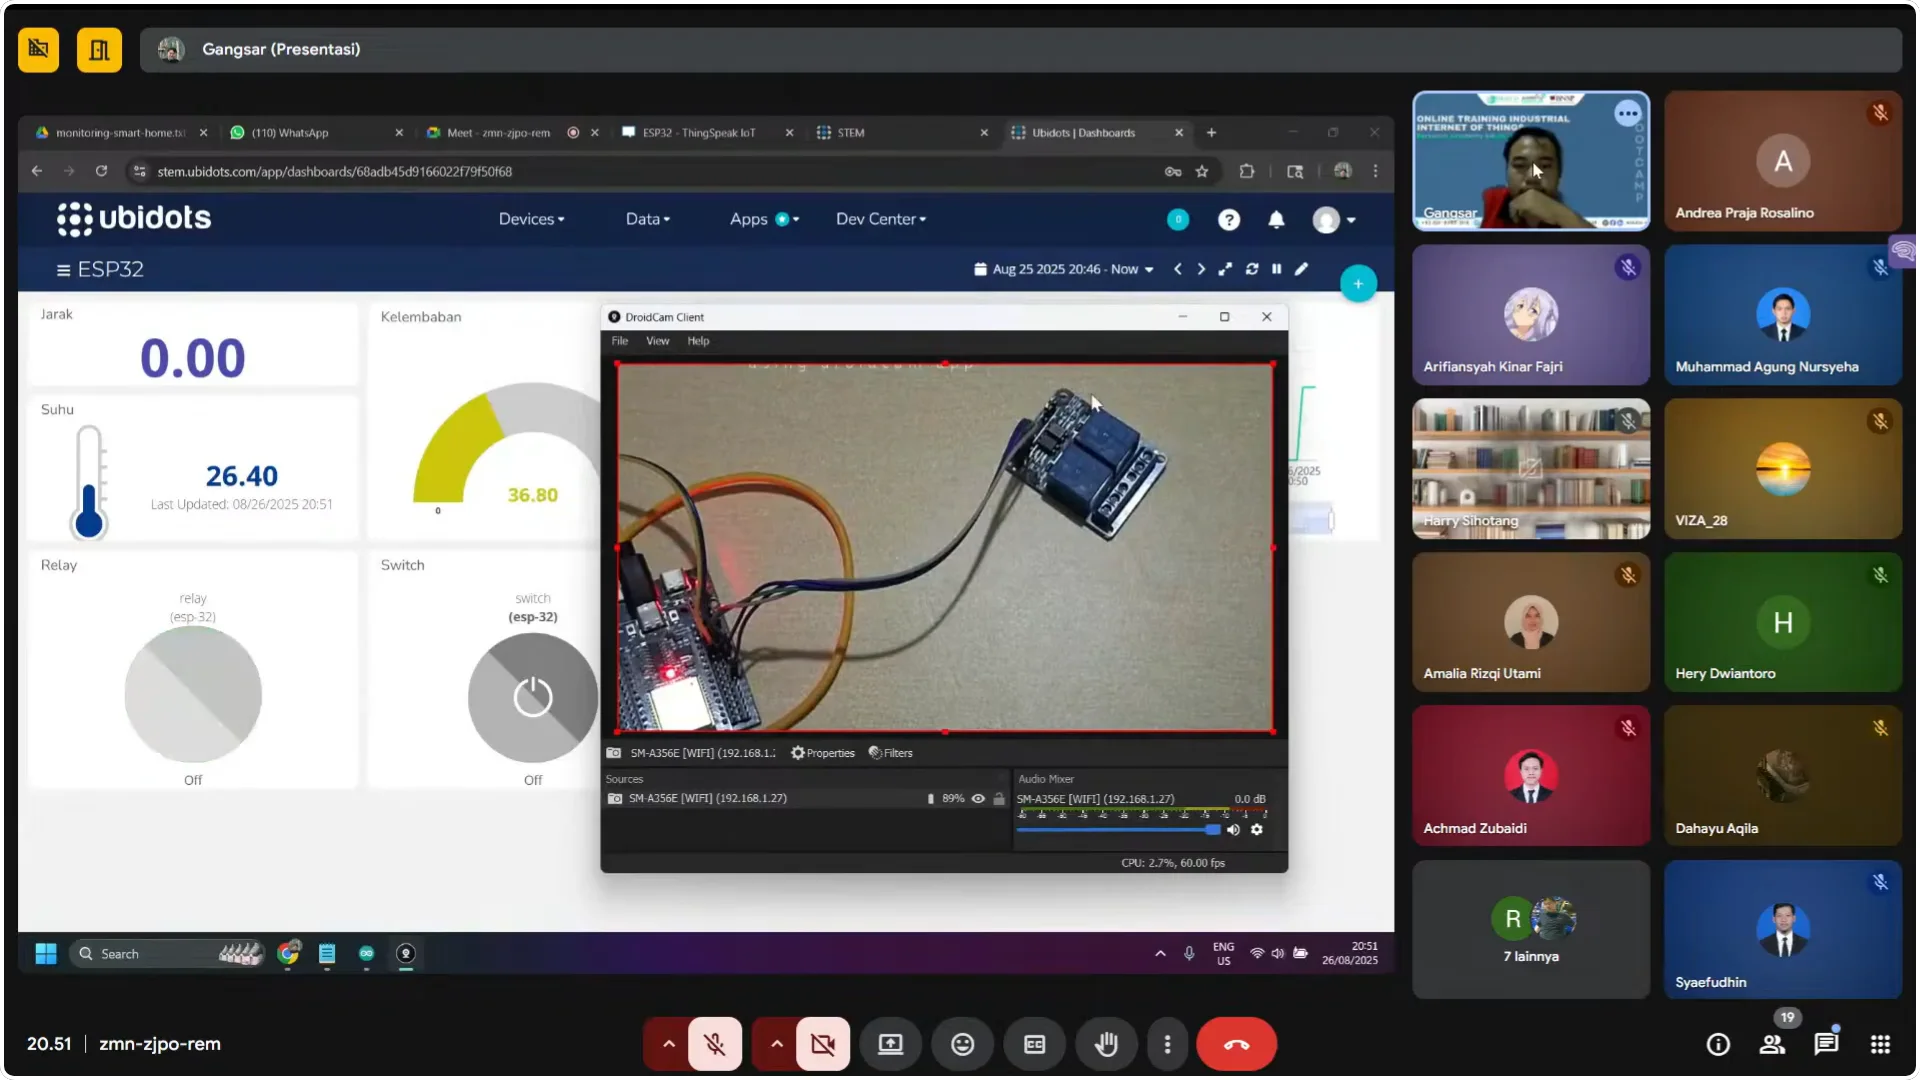
Task: Add new widget with plus button
Action: tap(1358, 284)
